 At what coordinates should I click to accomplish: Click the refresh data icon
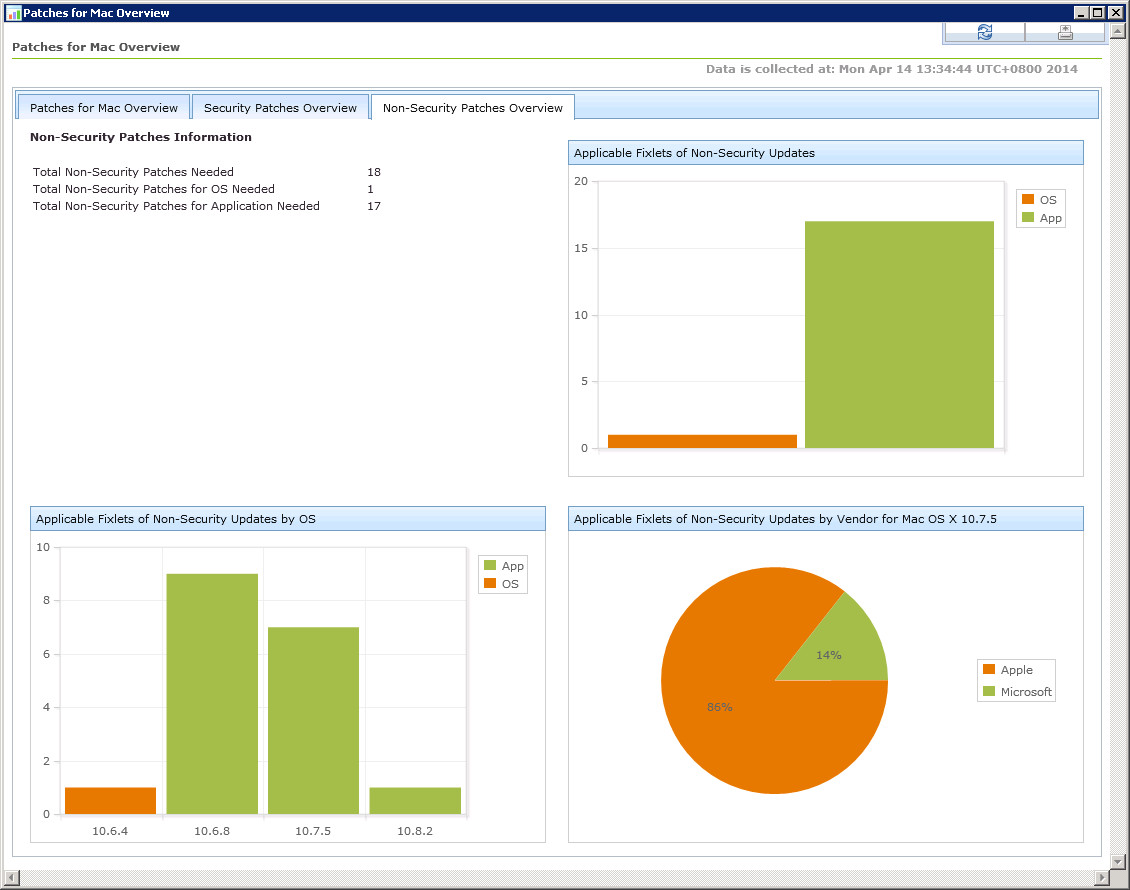tap(984, 32)
